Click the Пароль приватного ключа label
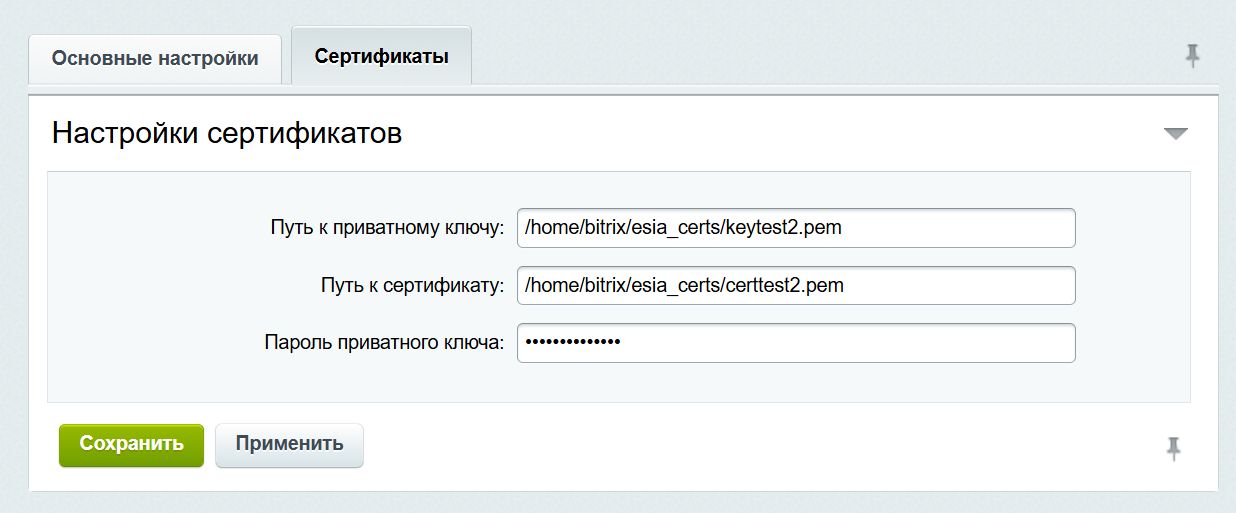This screenshot has height=513, width=1236. [x=384, y=343]
